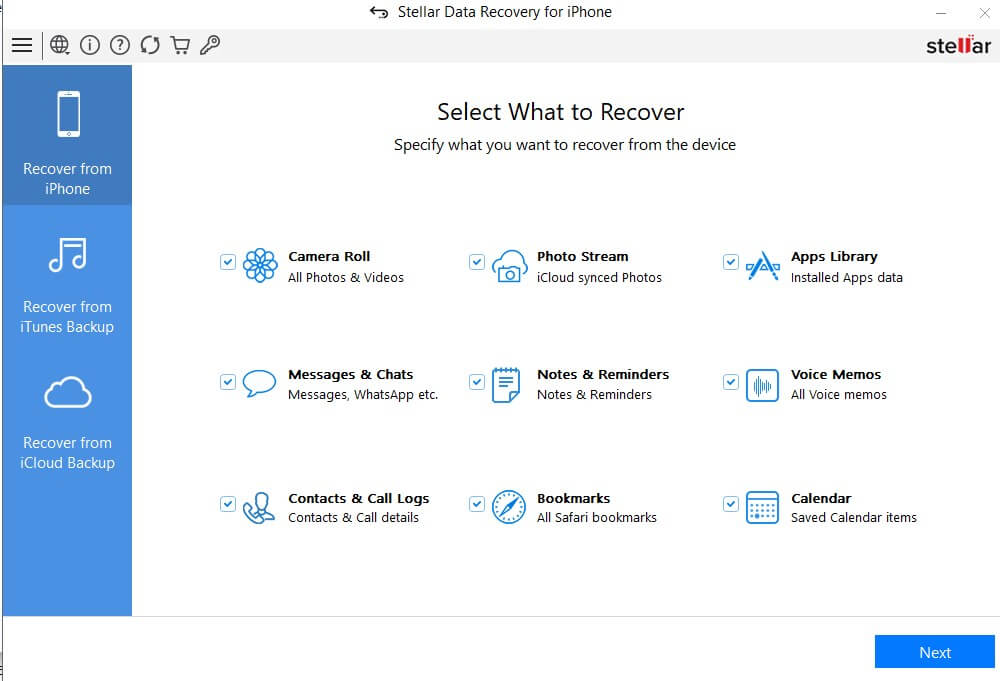The width and height of the screenshot is (1000, 681).
Task: Click the Next button
Action: 934,652
